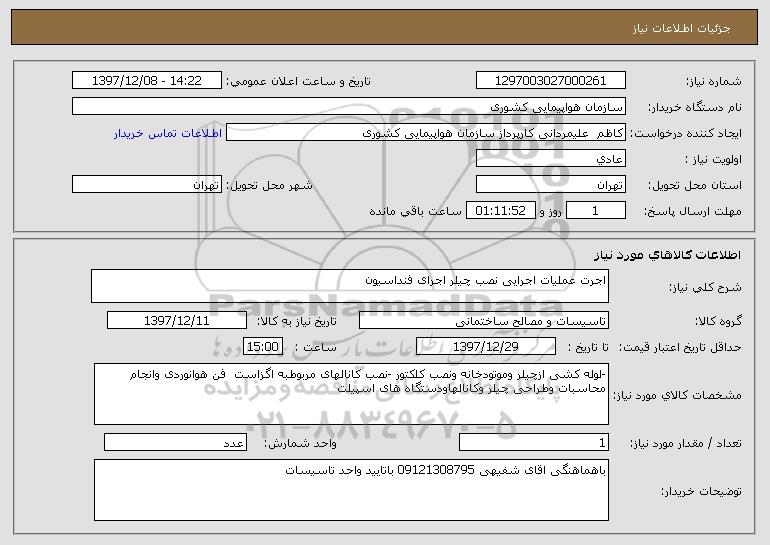The height and width of the screenshot is (545, 770).
Task: Select the quantity field showing 1
Action: click(x=534, y=442)
